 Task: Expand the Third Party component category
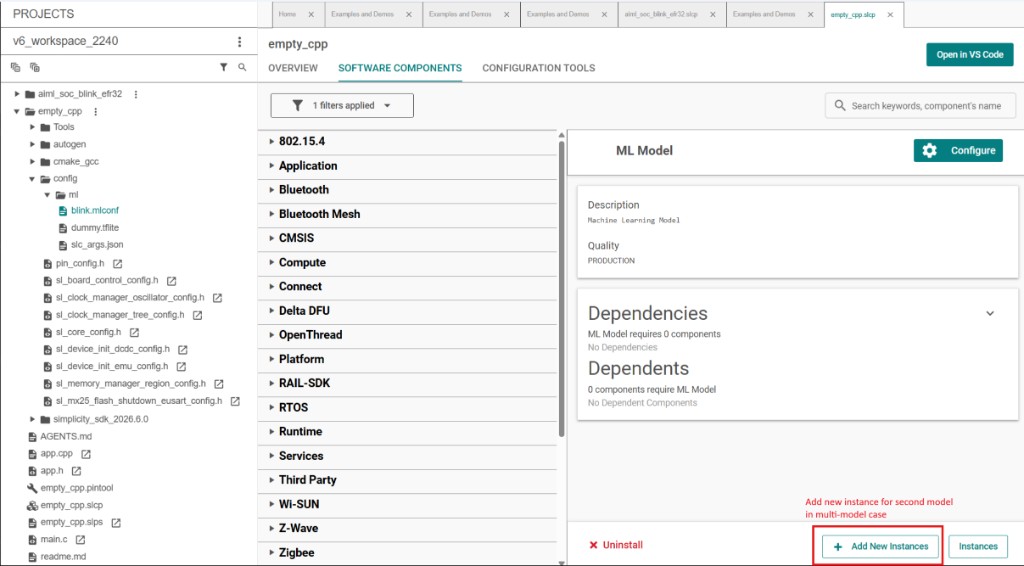pos(272,480)
